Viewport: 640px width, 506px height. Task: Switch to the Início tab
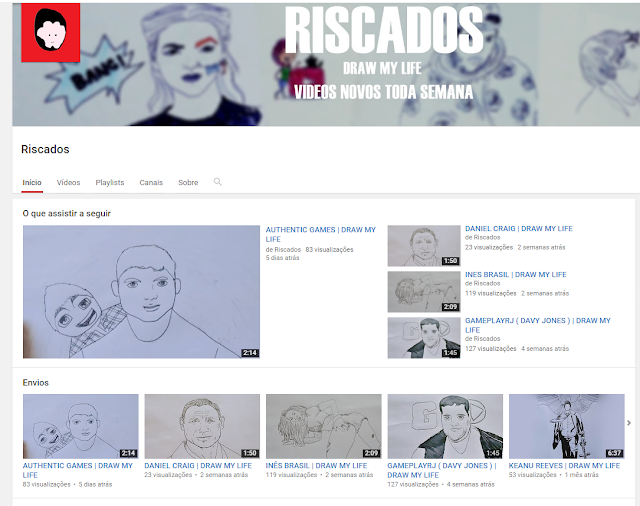[x=32, y=182]
